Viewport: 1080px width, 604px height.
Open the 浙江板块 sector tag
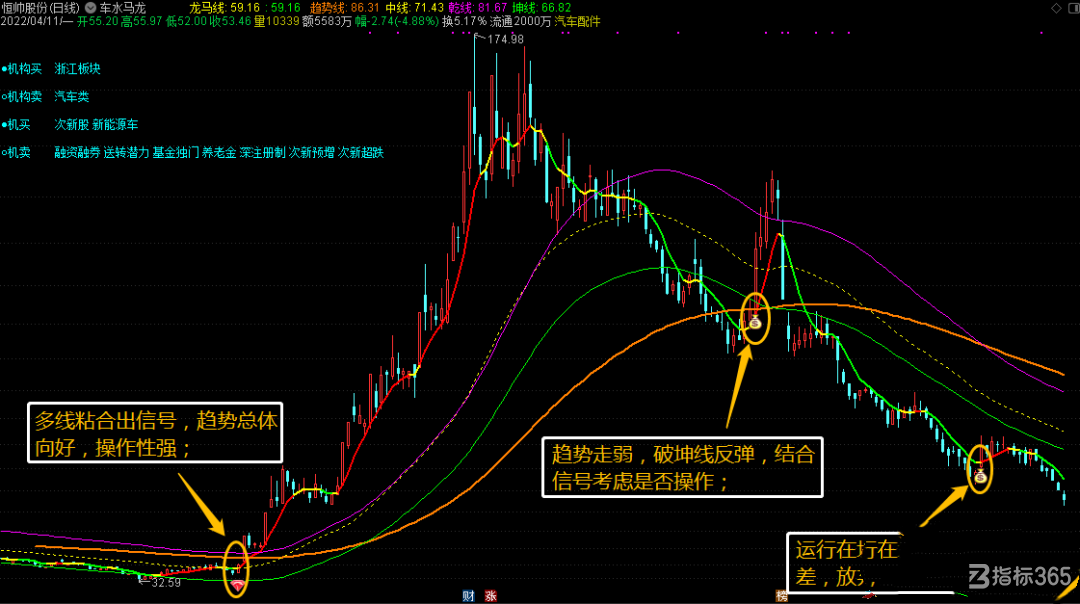click(x=78, y=69)
